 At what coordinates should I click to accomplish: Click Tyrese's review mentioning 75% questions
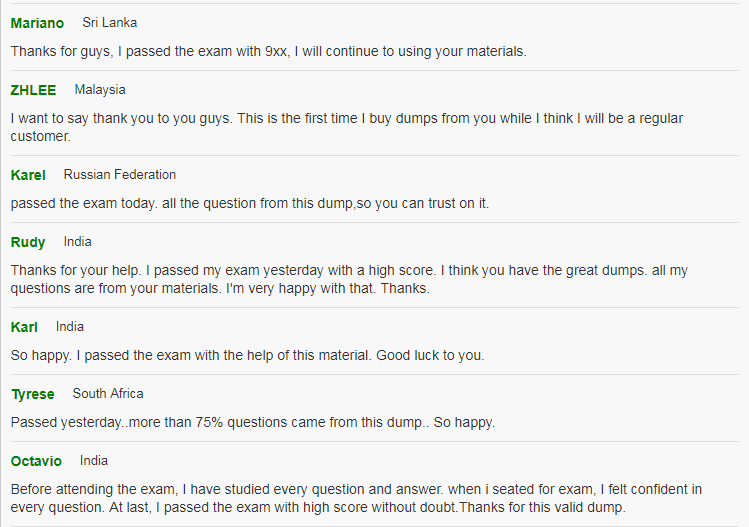pos(252,422)
